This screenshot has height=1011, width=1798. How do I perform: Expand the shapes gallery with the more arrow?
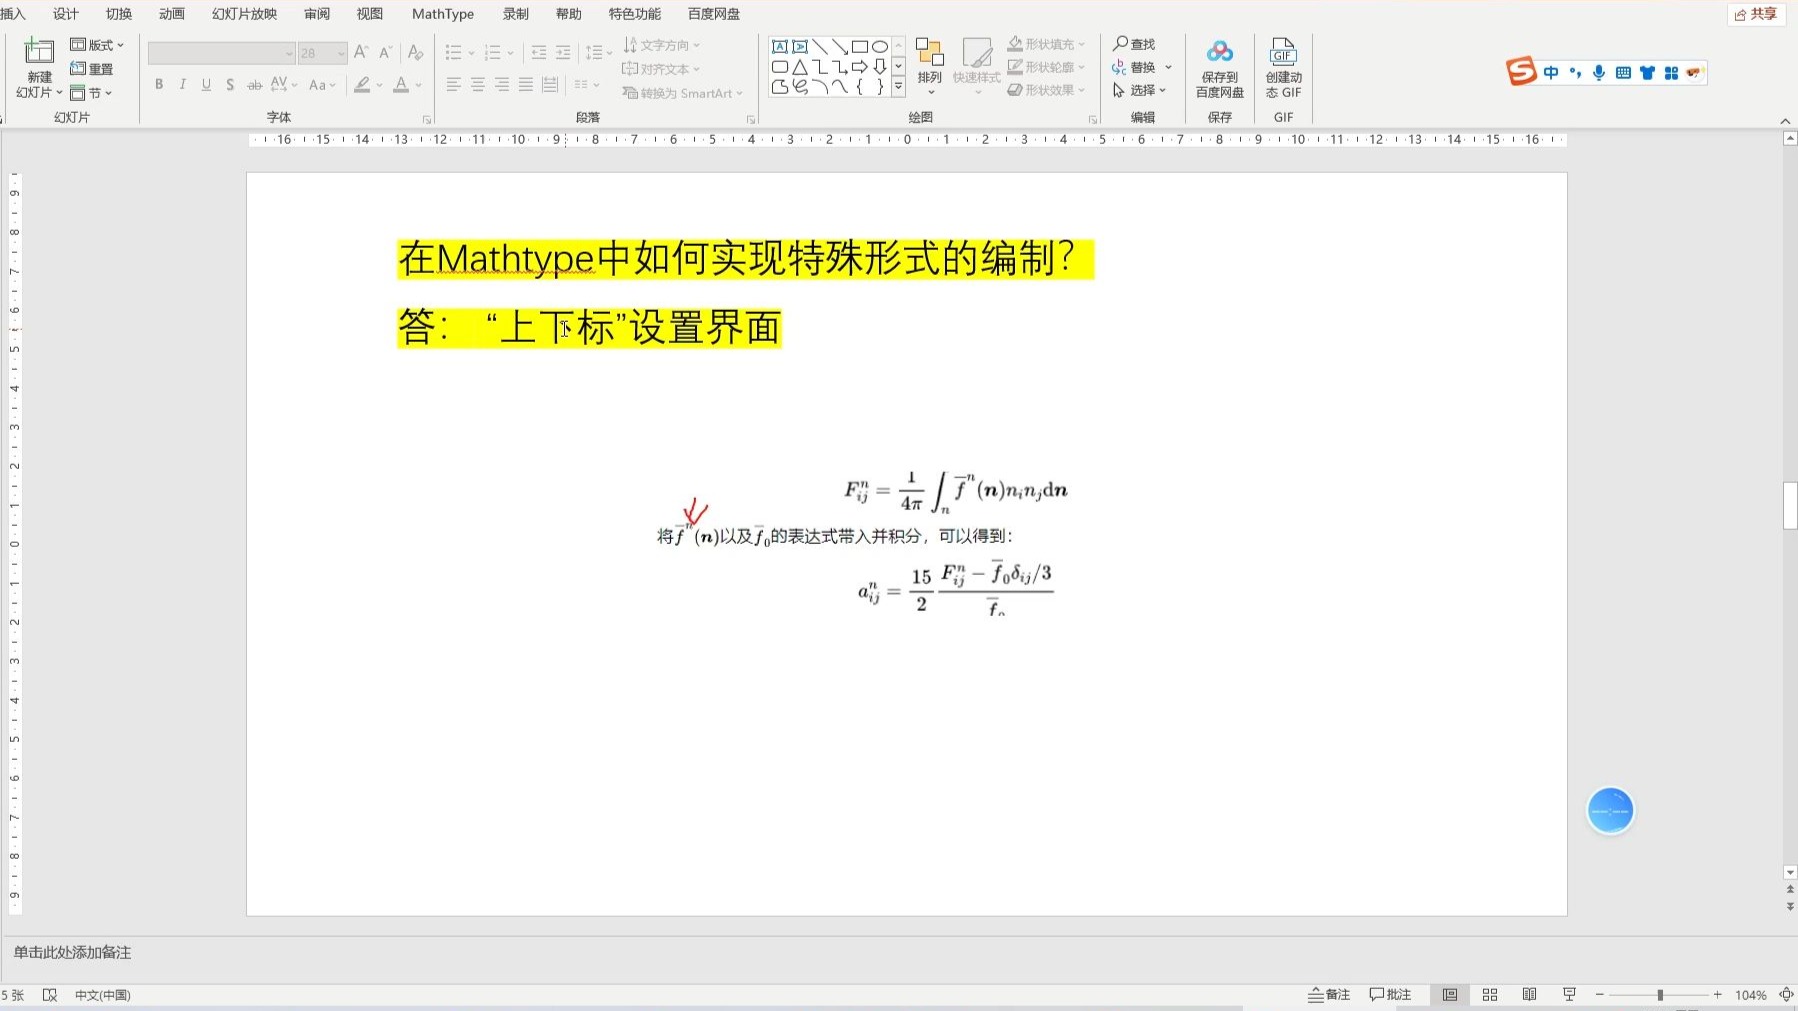coord(898,88)
